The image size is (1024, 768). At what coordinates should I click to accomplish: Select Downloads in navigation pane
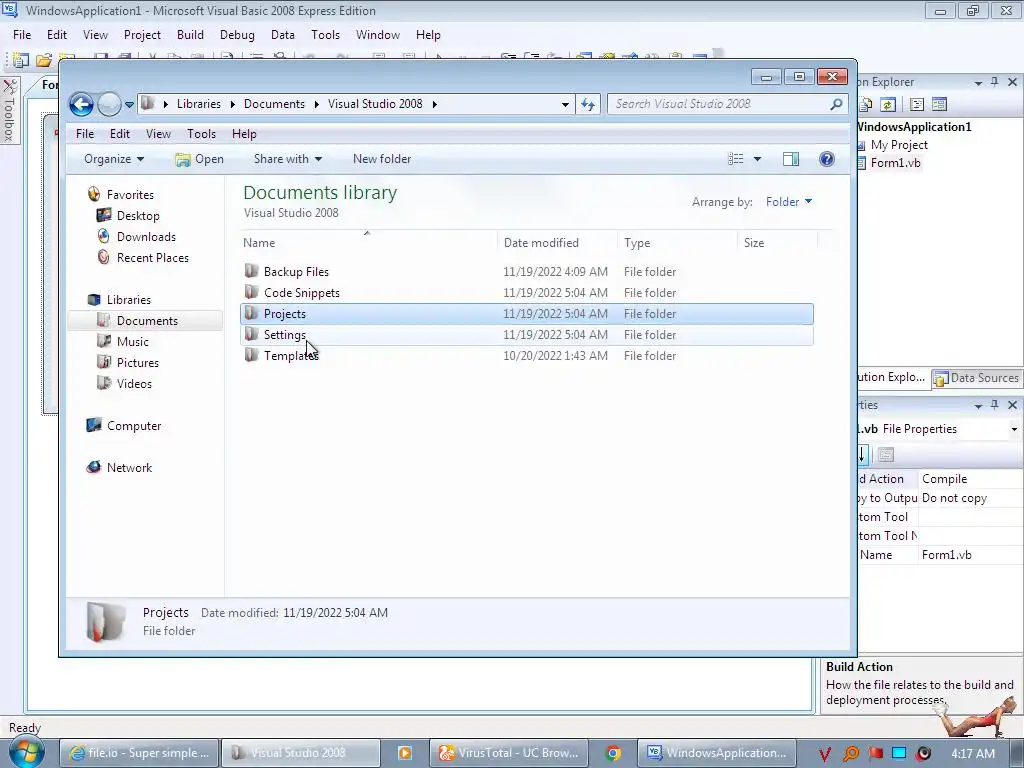(x=146, y=236)
